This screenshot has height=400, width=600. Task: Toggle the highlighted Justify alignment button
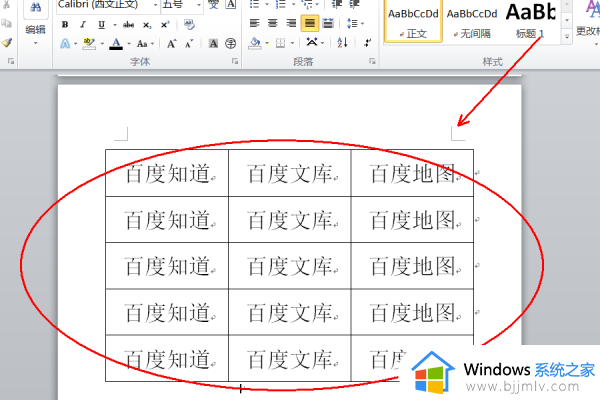[x=310, y=23]
